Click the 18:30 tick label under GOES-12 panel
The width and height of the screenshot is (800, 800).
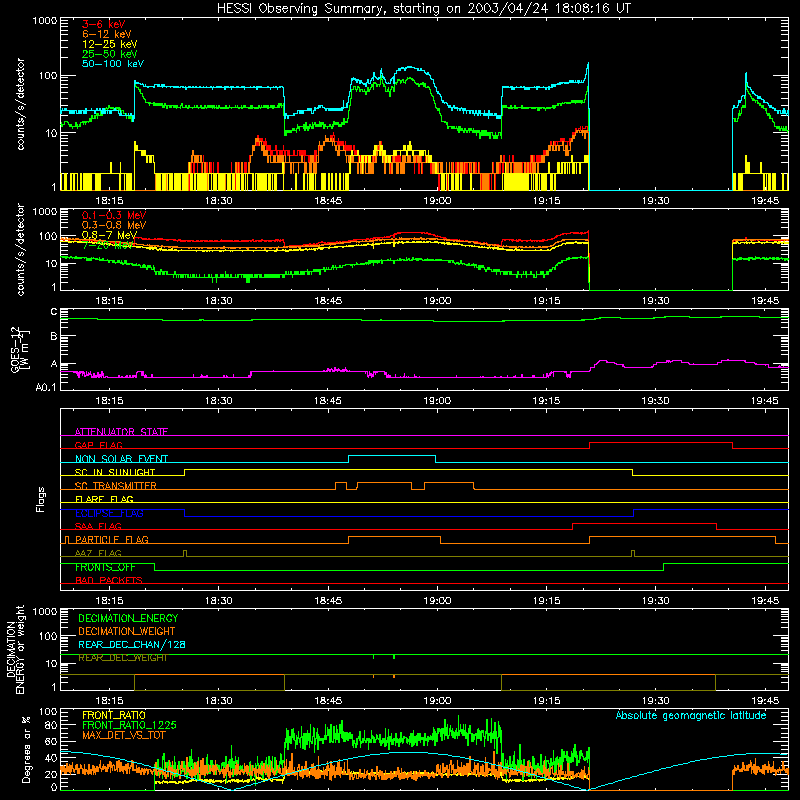click(x=218, y=401)
